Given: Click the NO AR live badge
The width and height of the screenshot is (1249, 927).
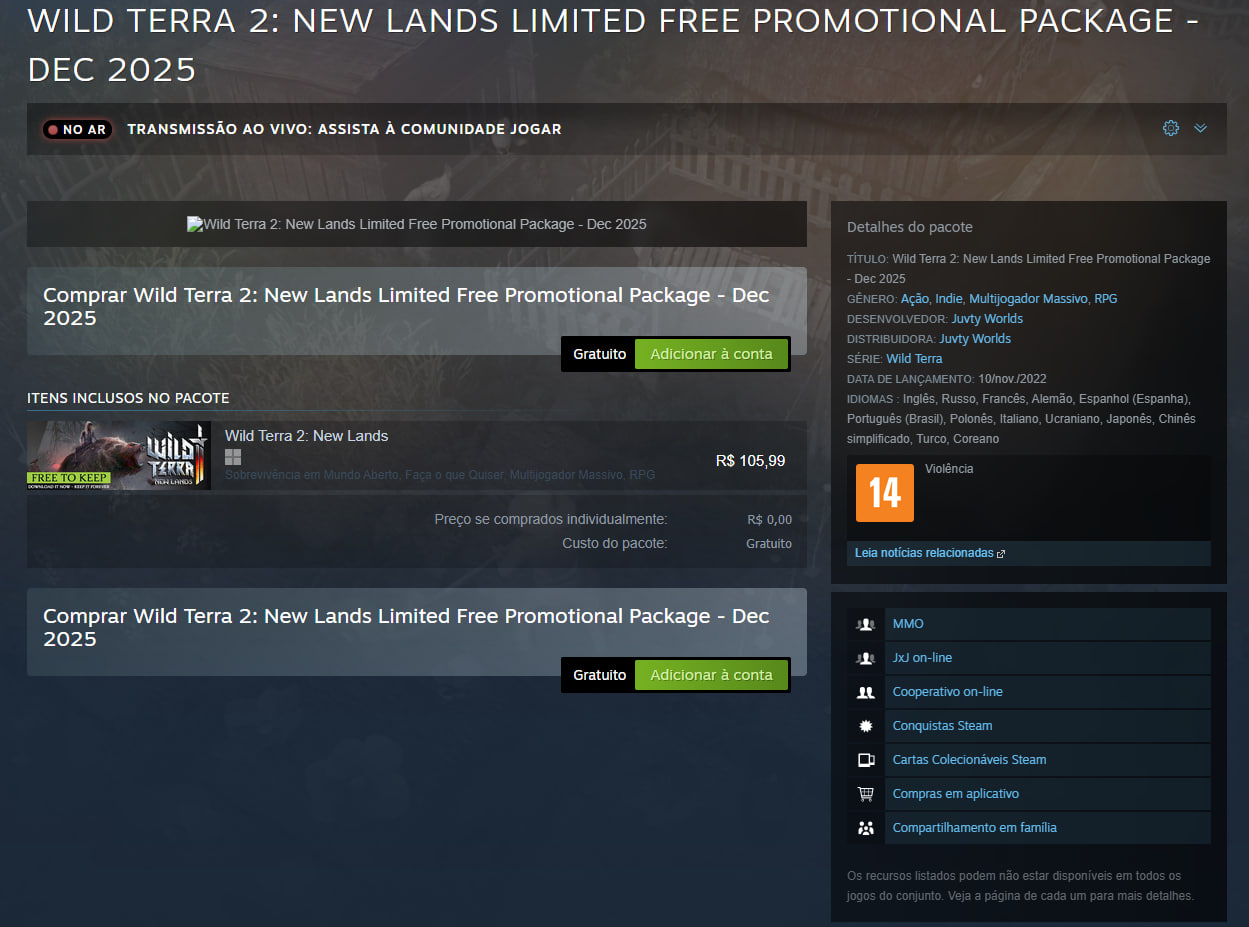Looking at the screenshot, I should (76, 129).
